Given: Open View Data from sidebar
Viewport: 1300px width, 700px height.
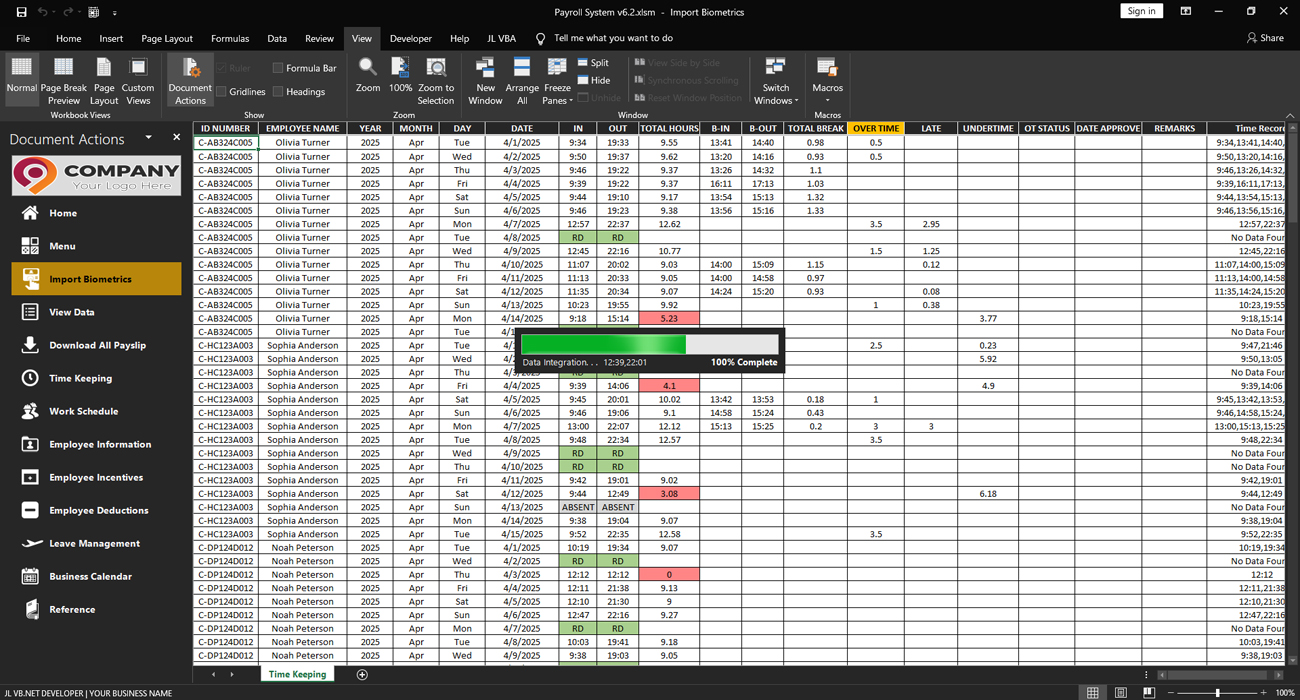Looking at the screenshot, I should [x=96, y=312].
